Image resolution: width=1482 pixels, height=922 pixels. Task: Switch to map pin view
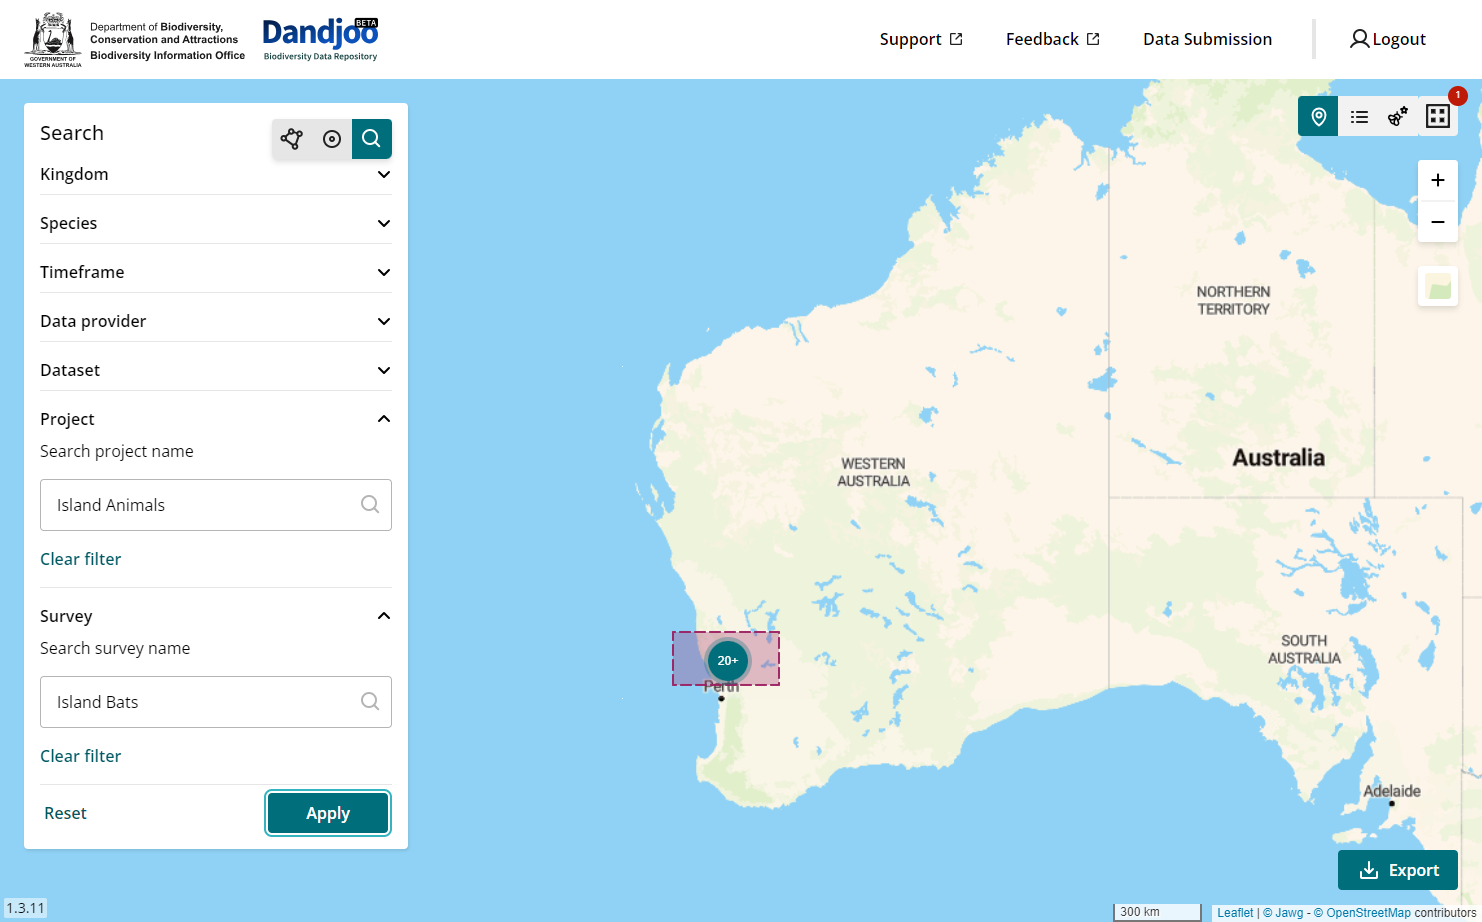point(1318,117)
